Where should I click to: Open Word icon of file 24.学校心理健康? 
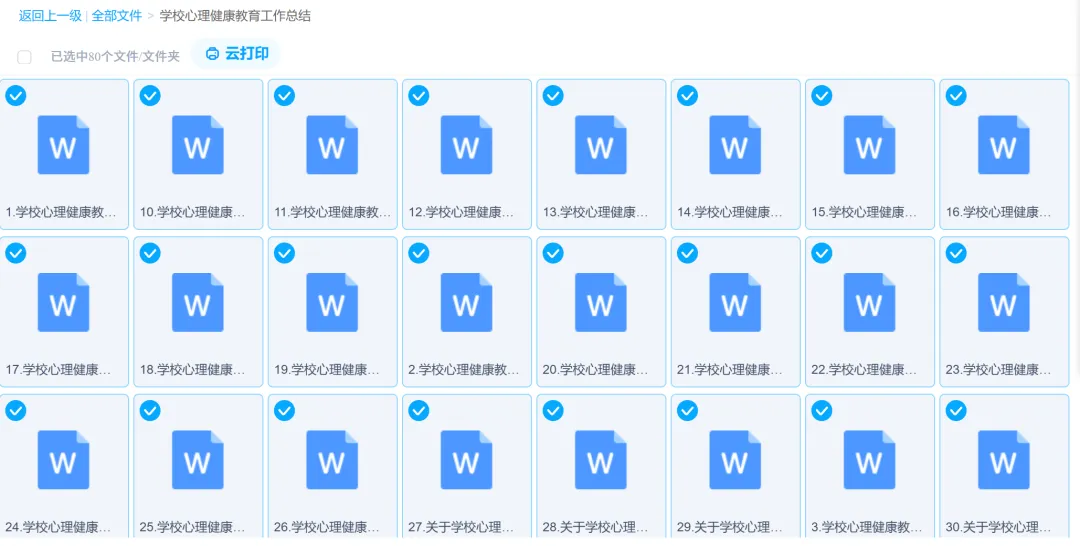[63, 460]
